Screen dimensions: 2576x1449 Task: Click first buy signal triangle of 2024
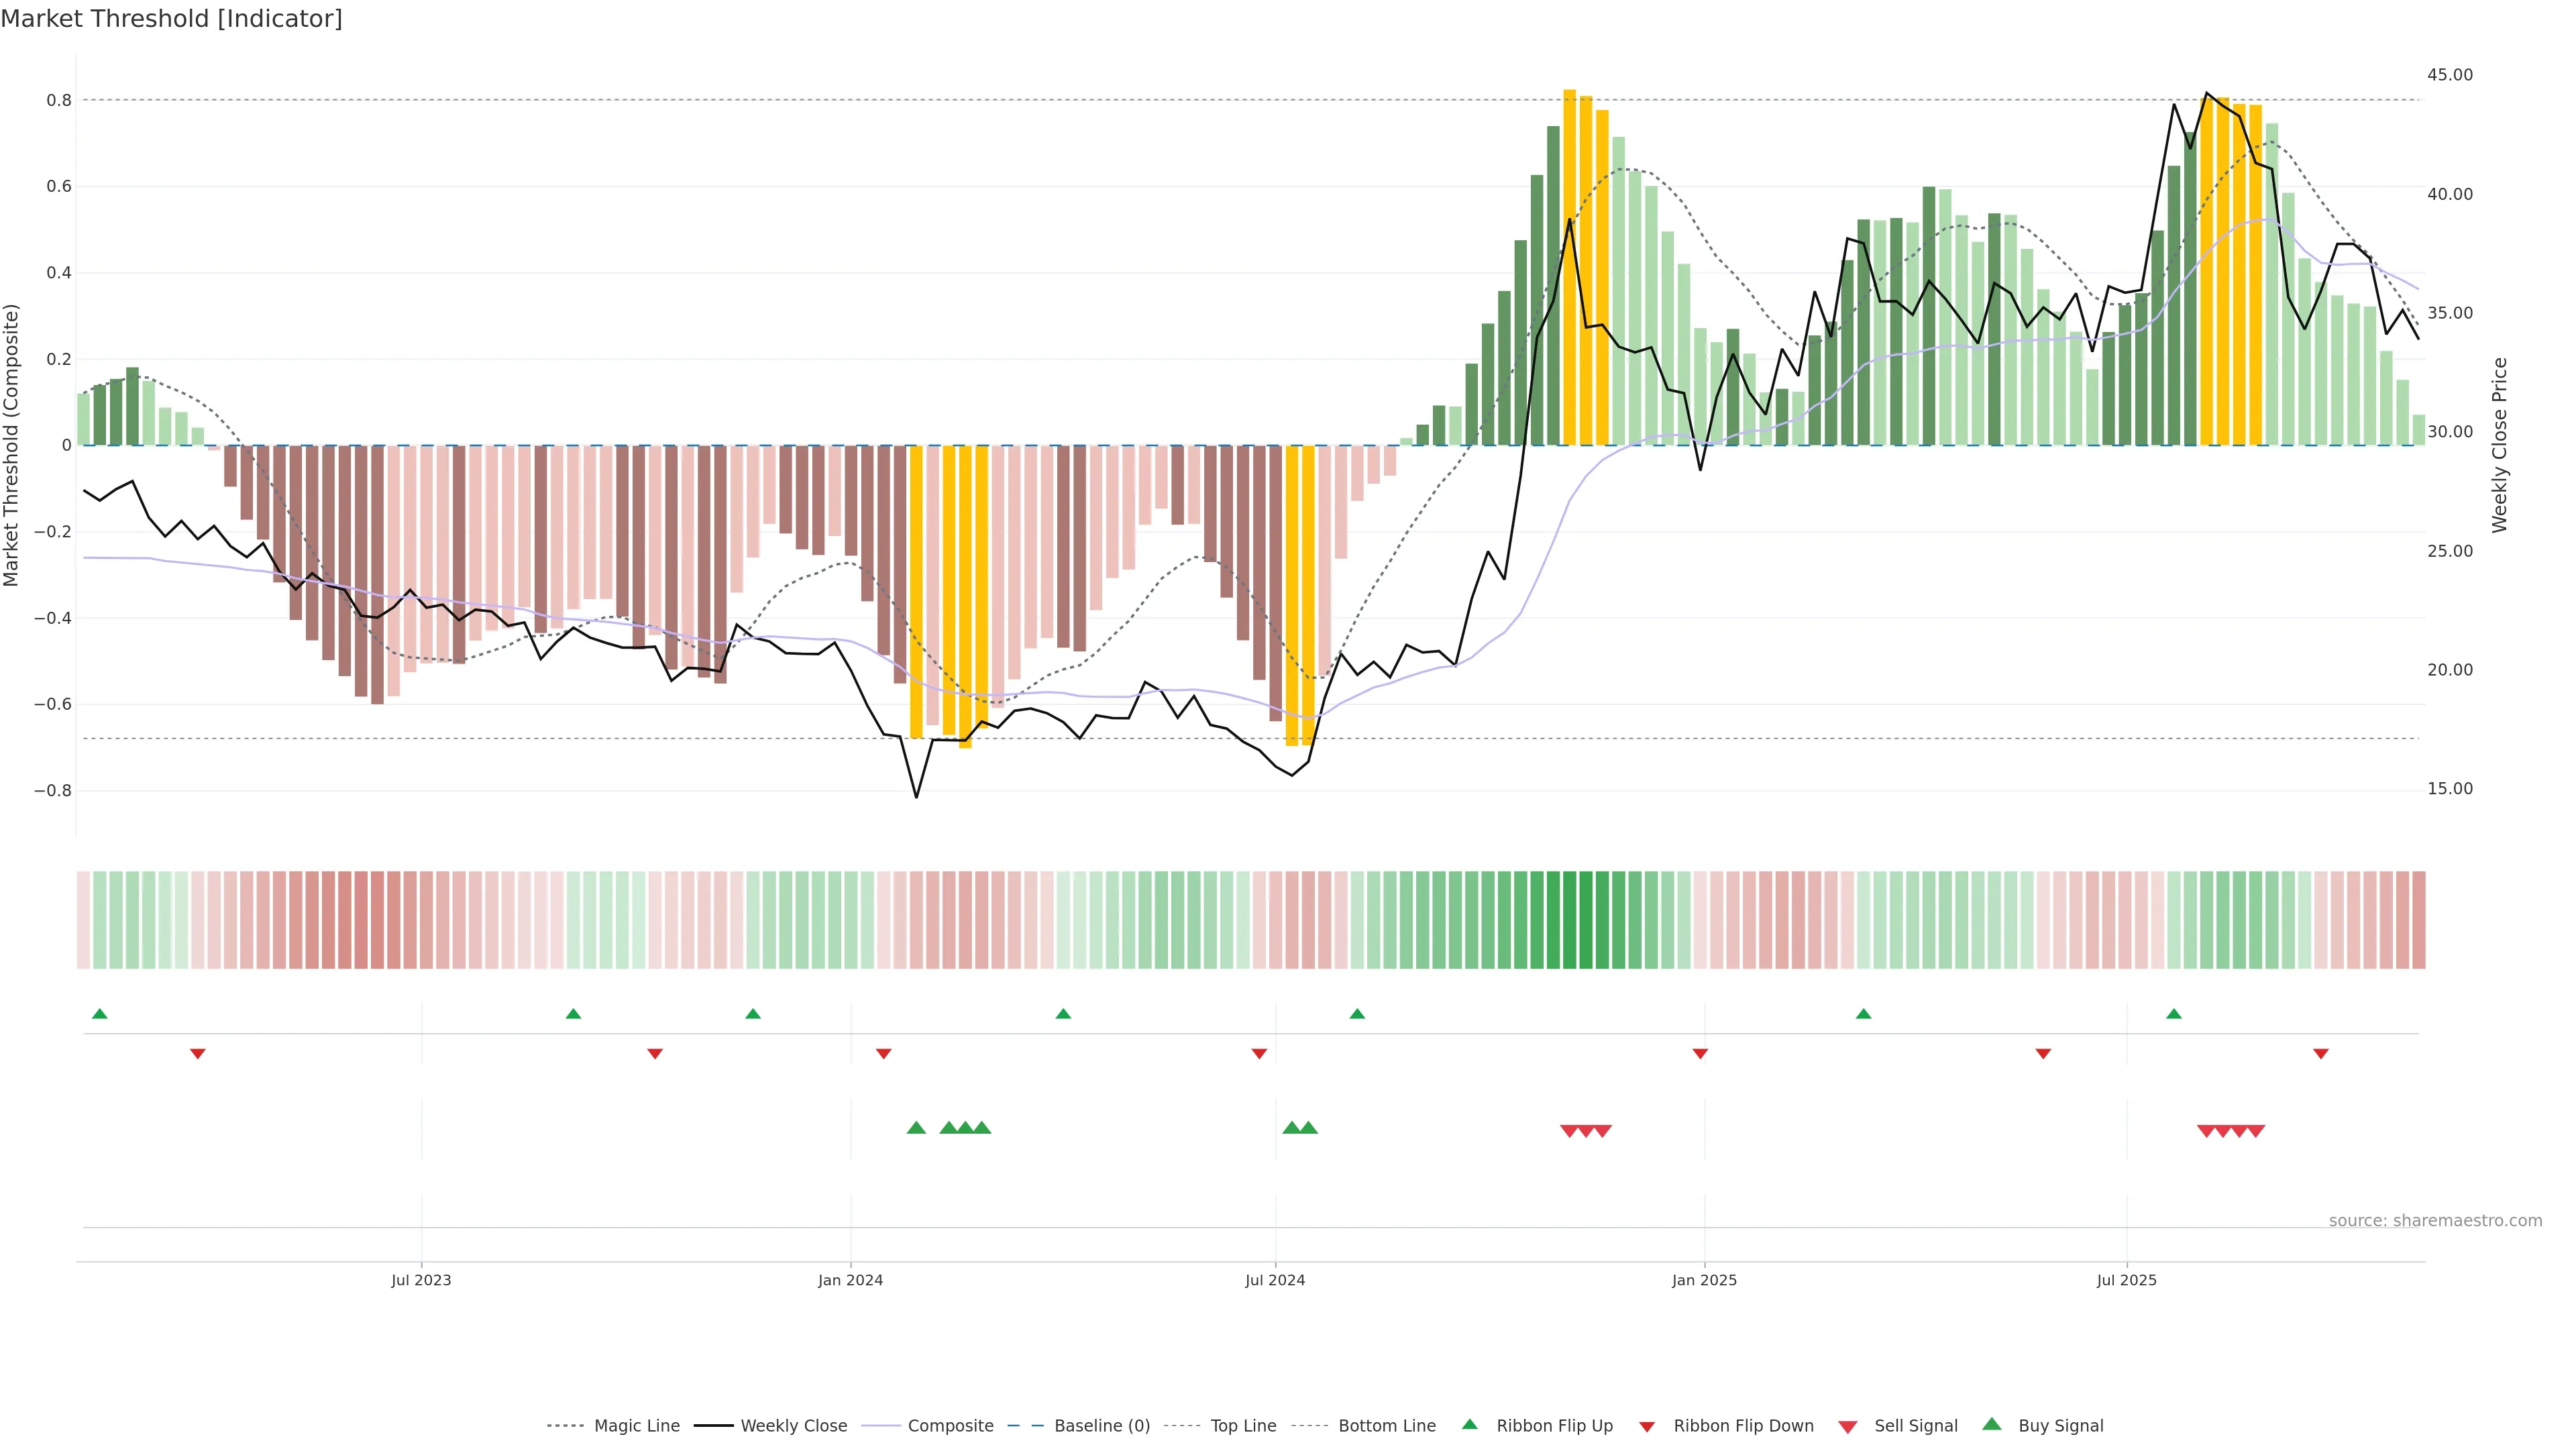tap(916, 1128)
